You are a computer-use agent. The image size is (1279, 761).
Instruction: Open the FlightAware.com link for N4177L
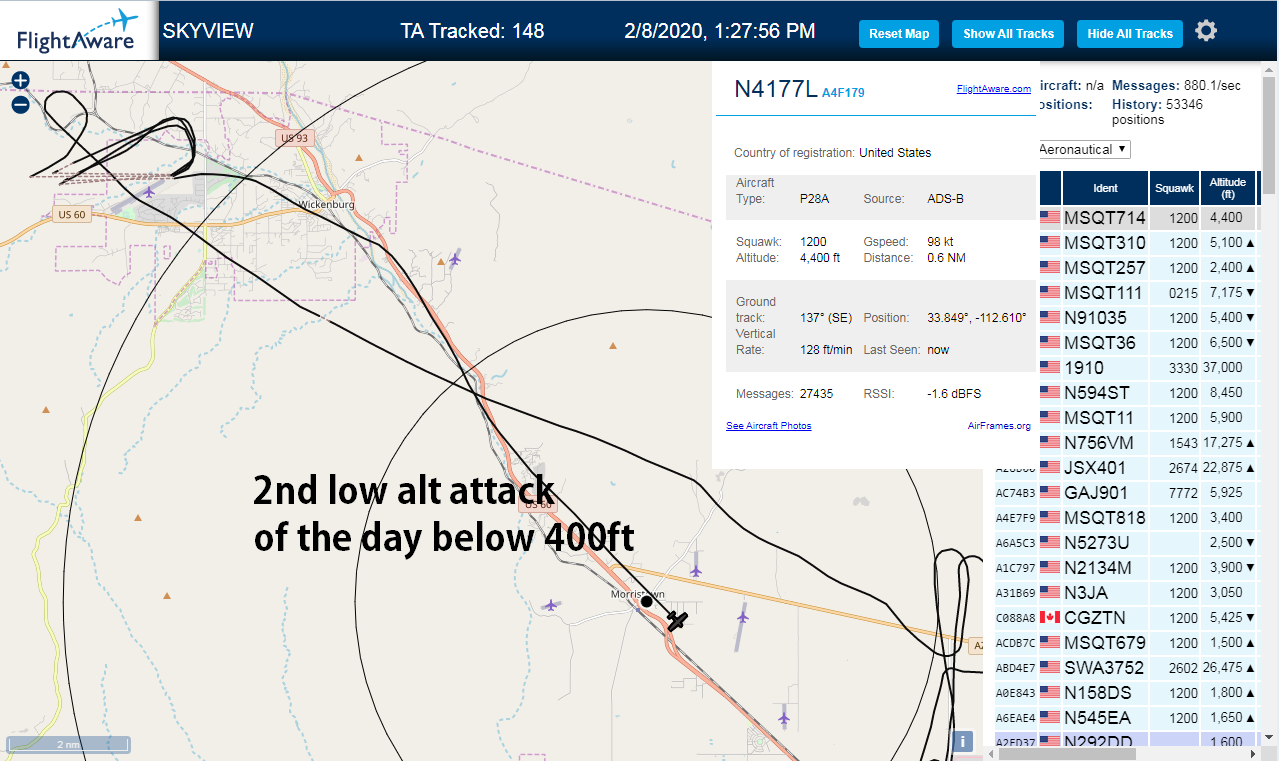[x=993, y=89]
